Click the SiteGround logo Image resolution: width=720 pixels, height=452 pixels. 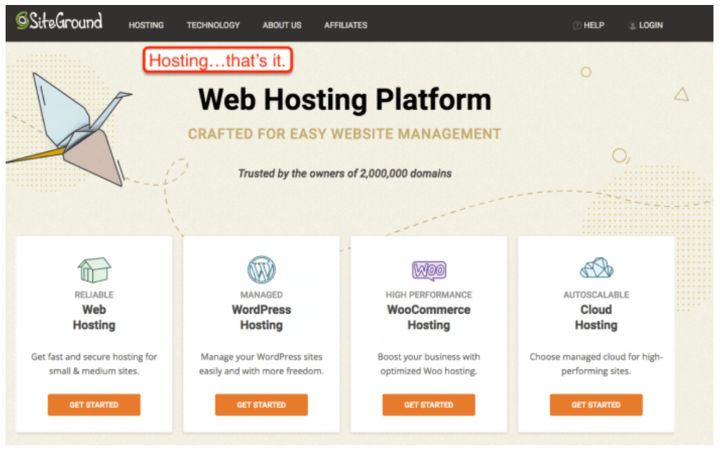[x=59, y=21]
